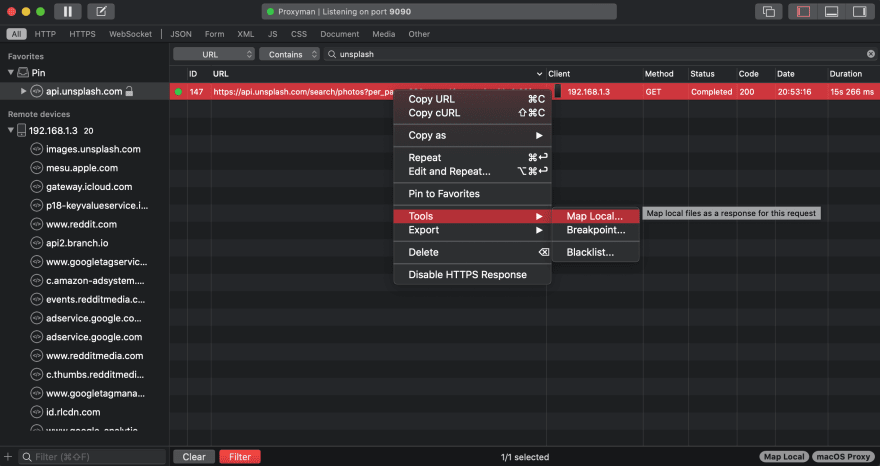Click the adservice.google.com domain icon
Image resolution: width=880 pixels, height=466 pixels.
tap(36, 337)
